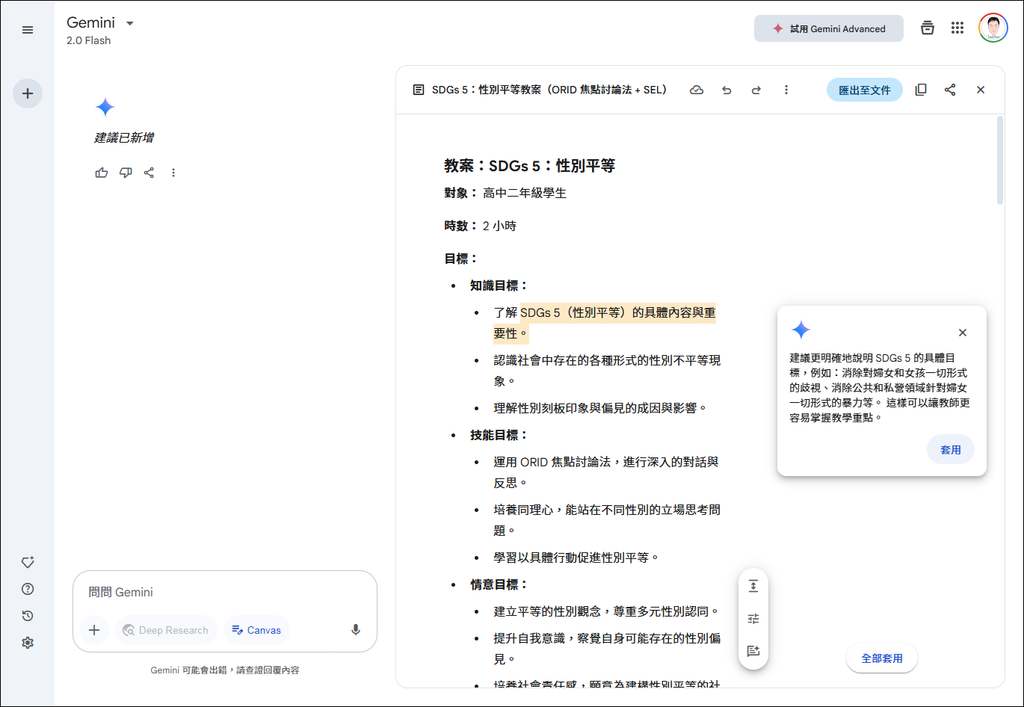Click the line 學習以具體行動促進性別平等
Screen dimensions: 1024x707
576,558
